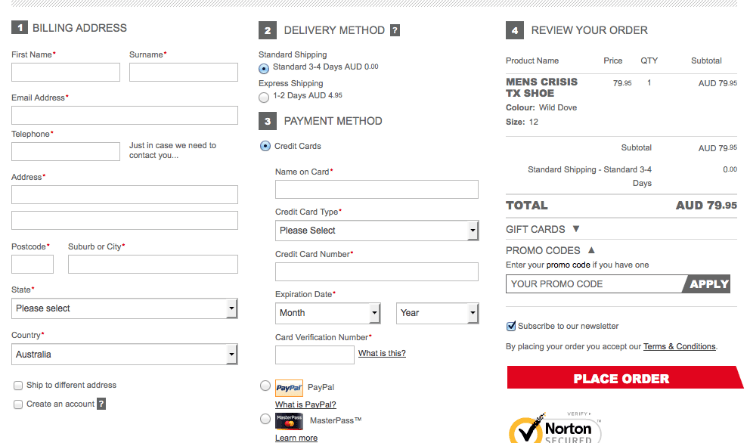Tick the Ship to different address checkbox

tap(18, 385)
